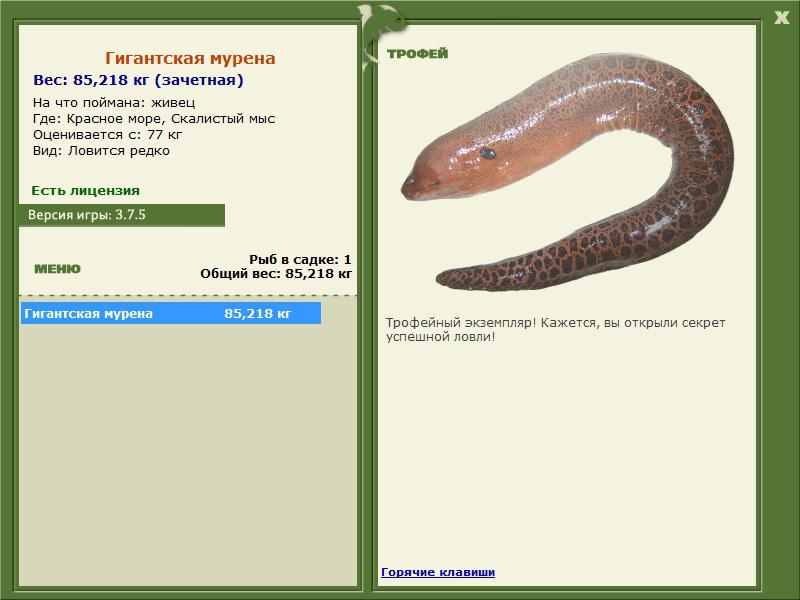Click the Где: Красное море, Скалистый мыс line

click(x=154, y=119)
